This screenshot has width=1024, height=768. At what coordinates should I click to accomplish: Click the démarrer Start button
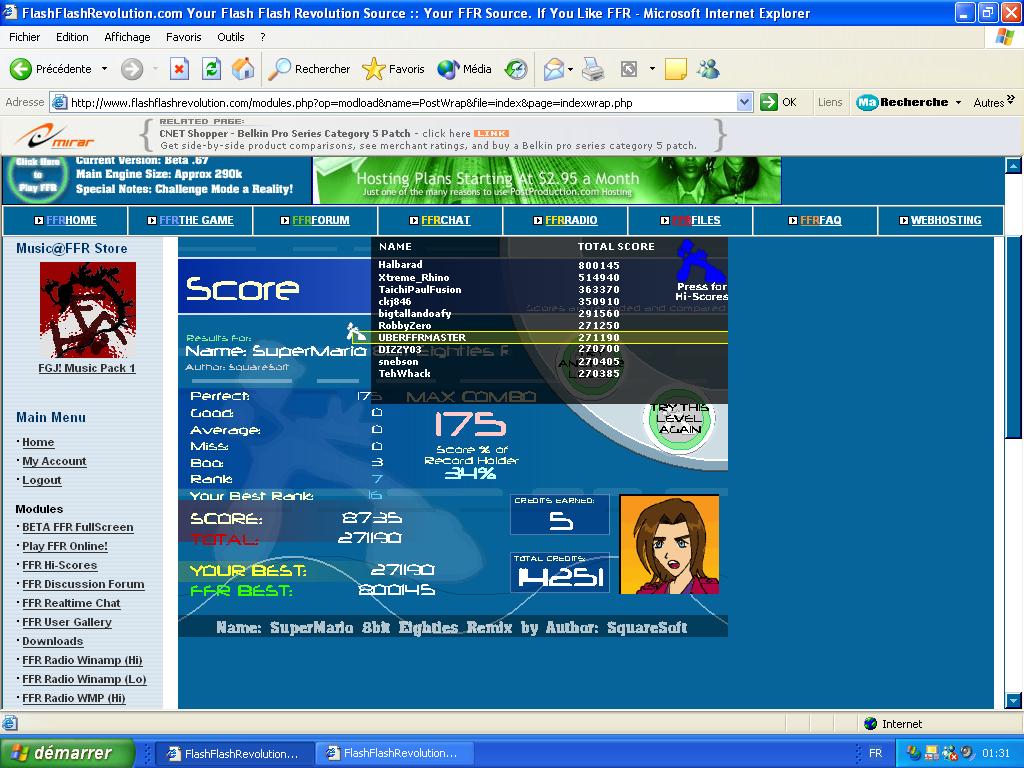(x=67, y=753)
